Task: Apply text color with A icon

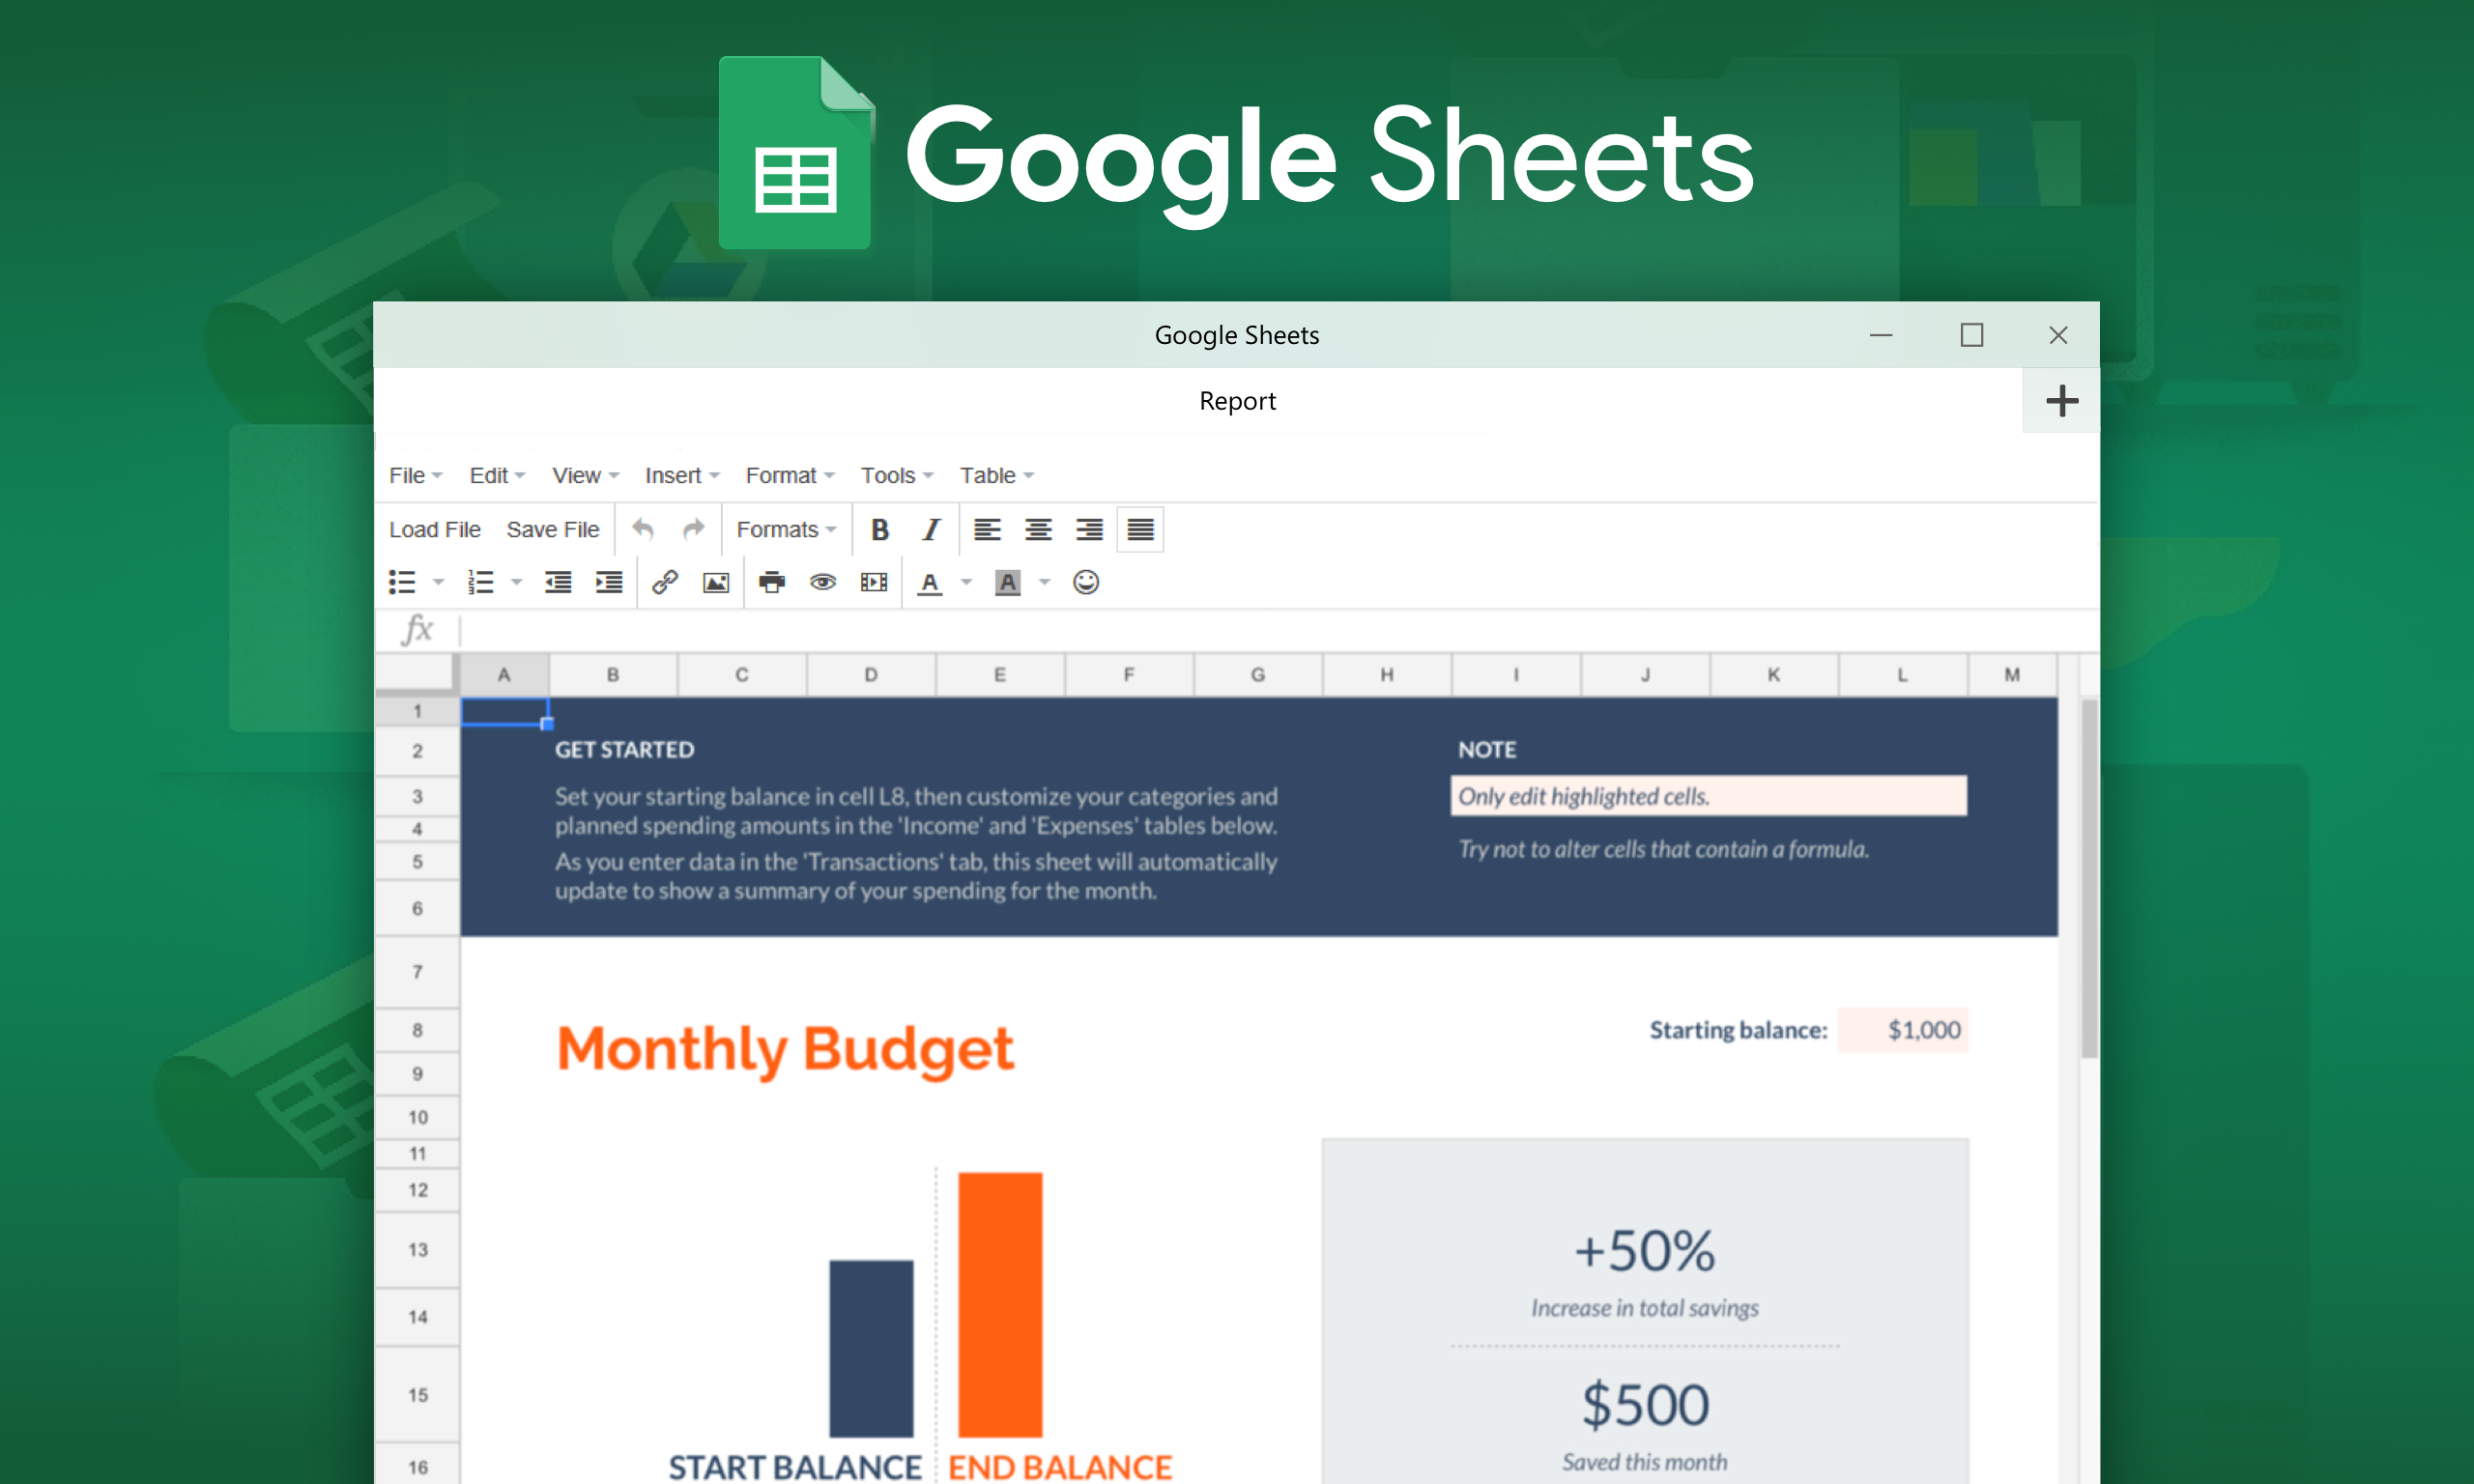Action: [x=930, y=582]
